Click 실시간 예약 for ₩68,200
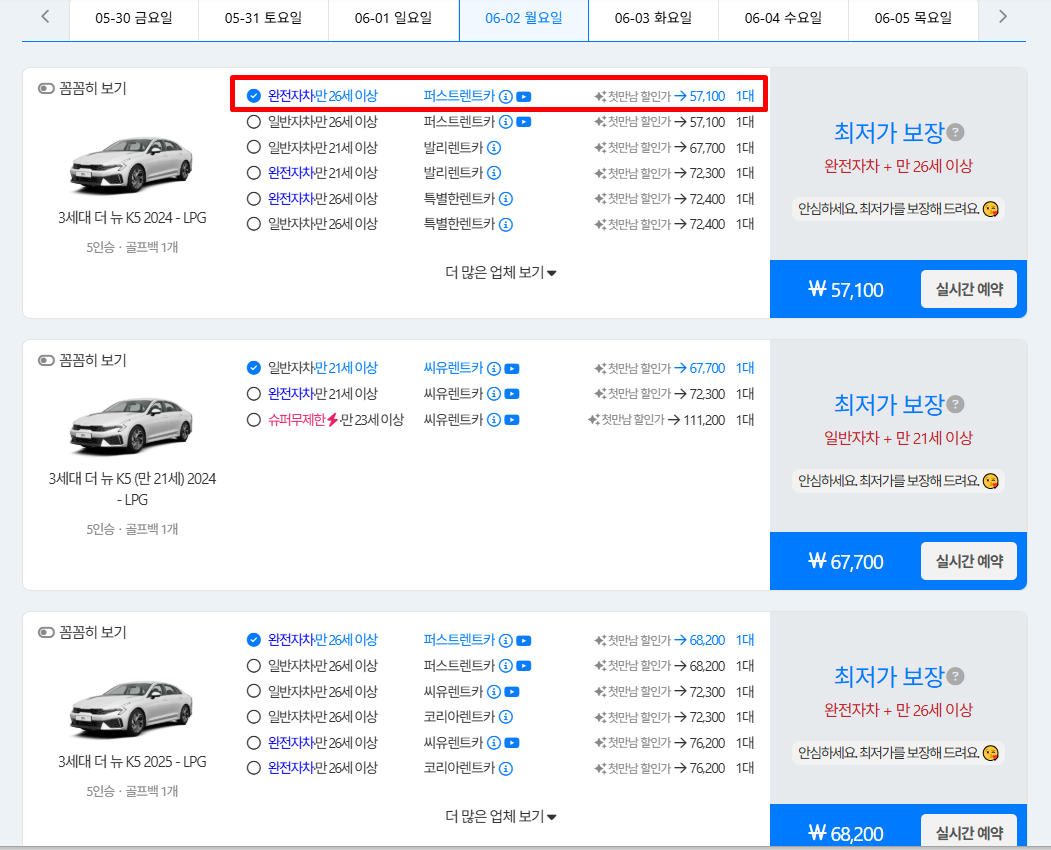1051x850 pixels. point(969,833)
